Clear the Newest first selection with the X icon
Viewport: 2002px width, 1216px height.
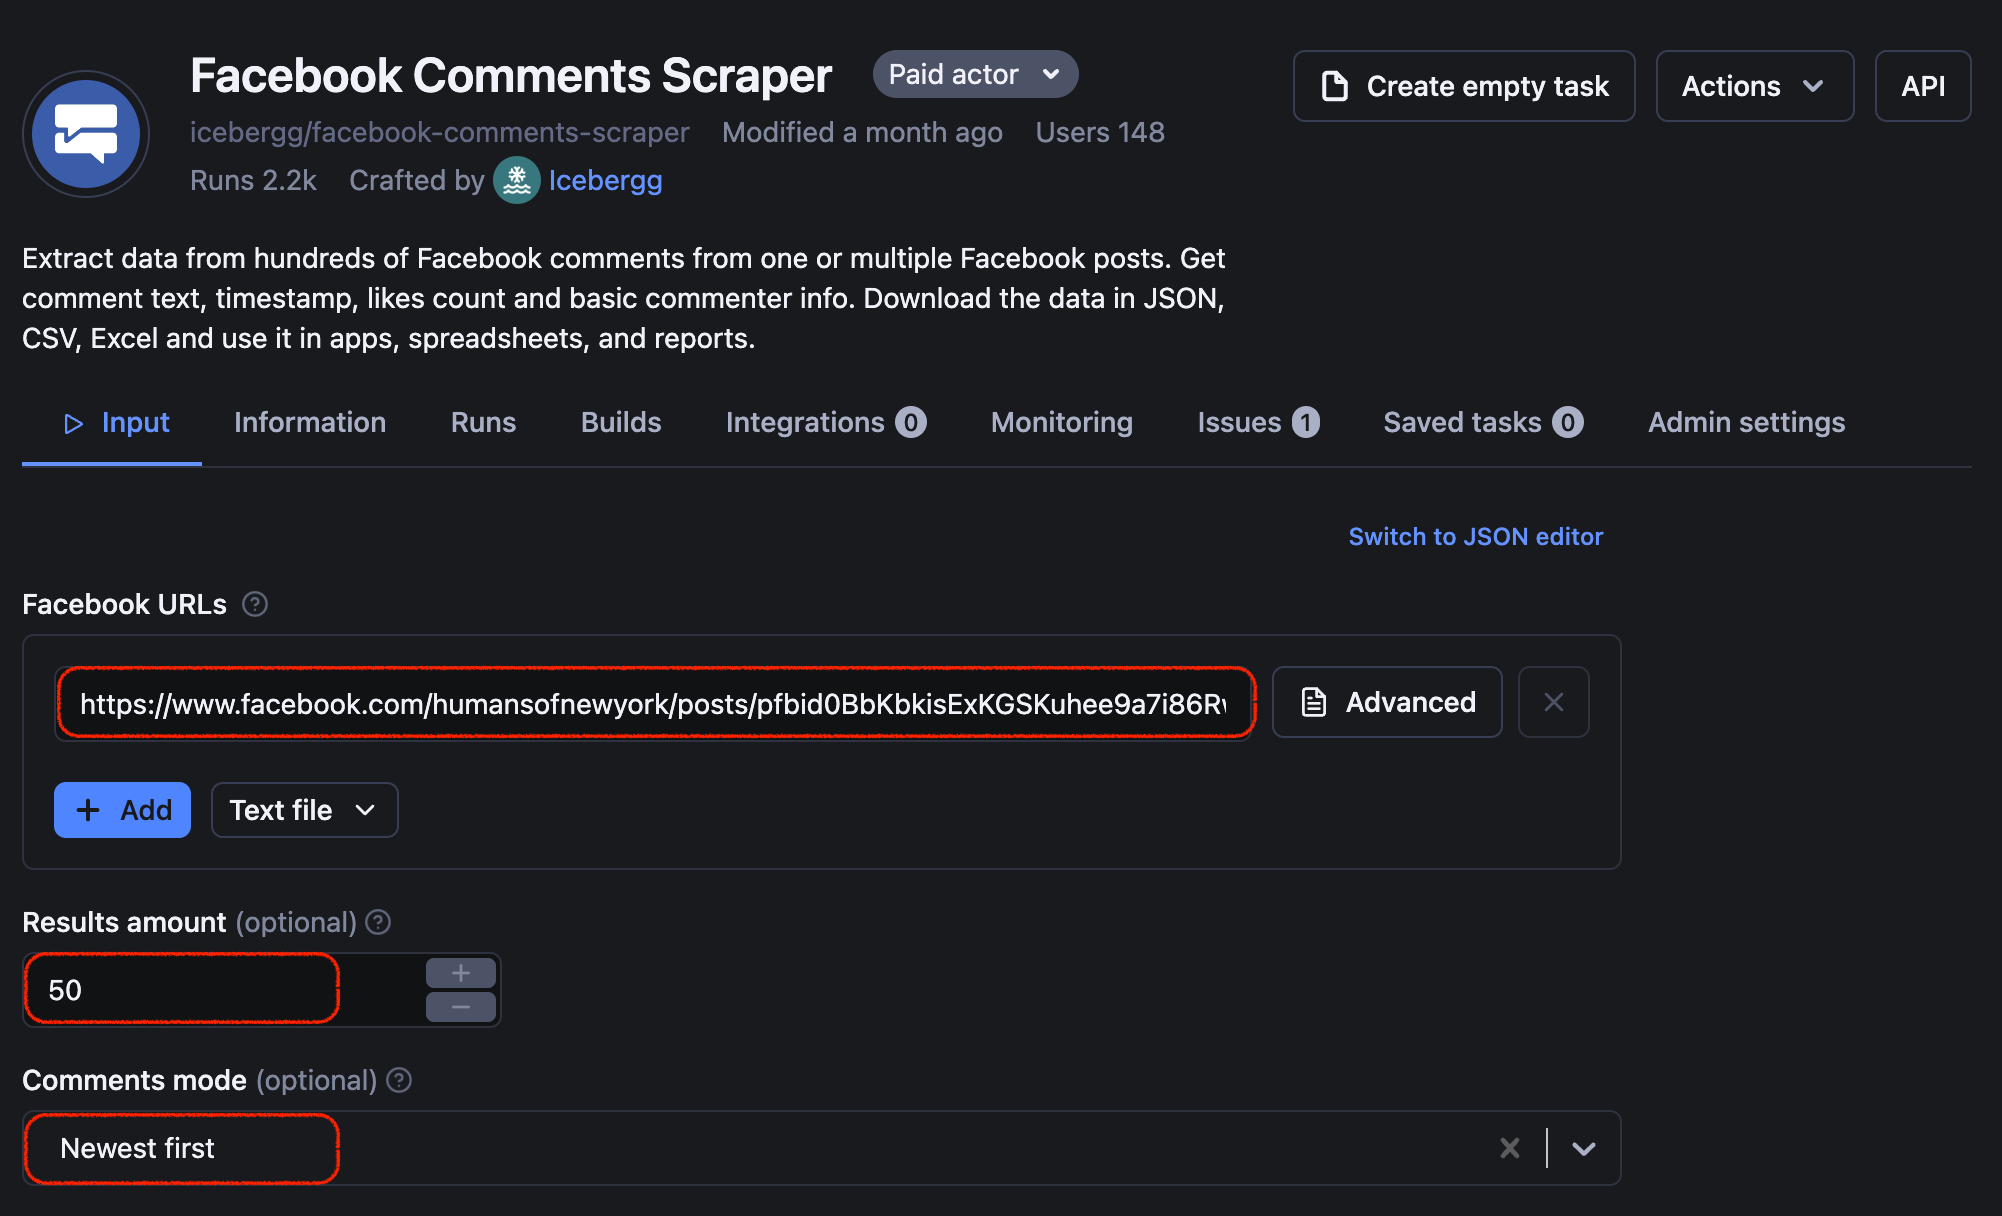[1509, 1148]
